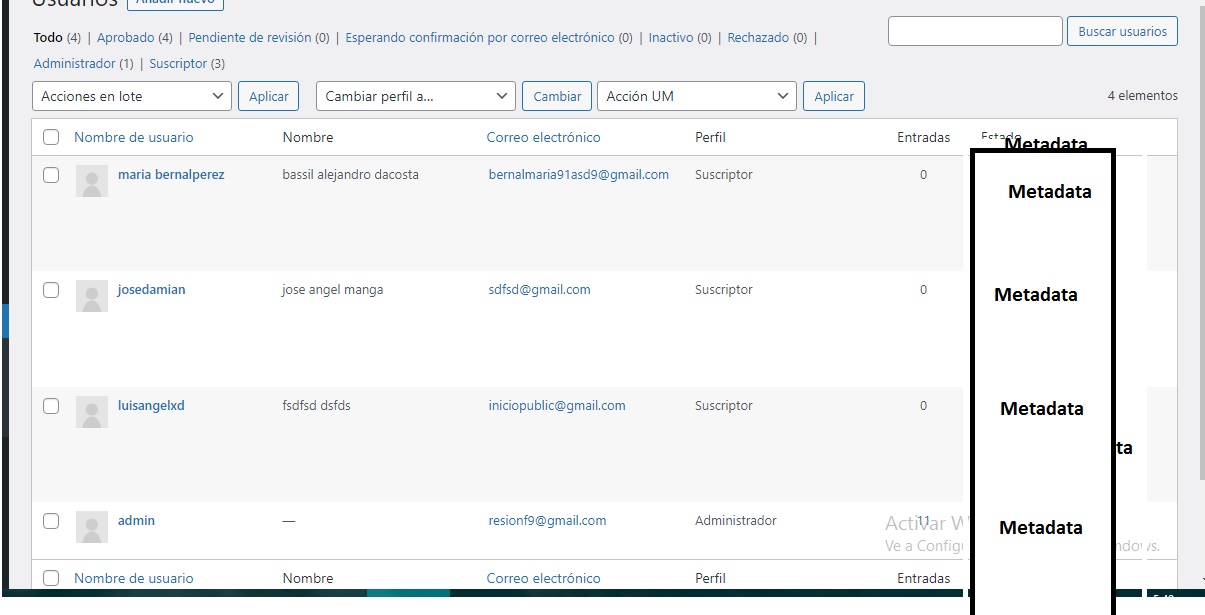Filter by Pendiente de revisión
The height and width of the screenshot is (615, 1205).
tap(250, 38)
